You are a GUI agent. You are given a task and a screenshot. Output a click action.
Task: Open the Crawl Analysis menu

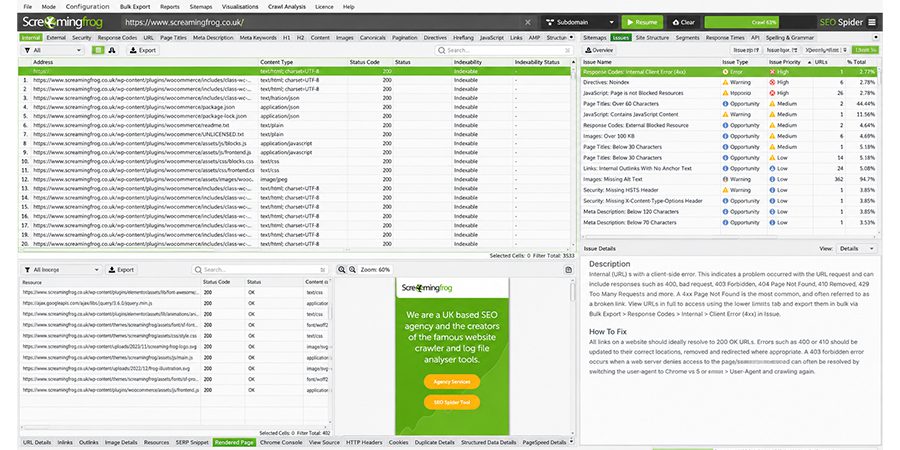(x=287, y=7)
